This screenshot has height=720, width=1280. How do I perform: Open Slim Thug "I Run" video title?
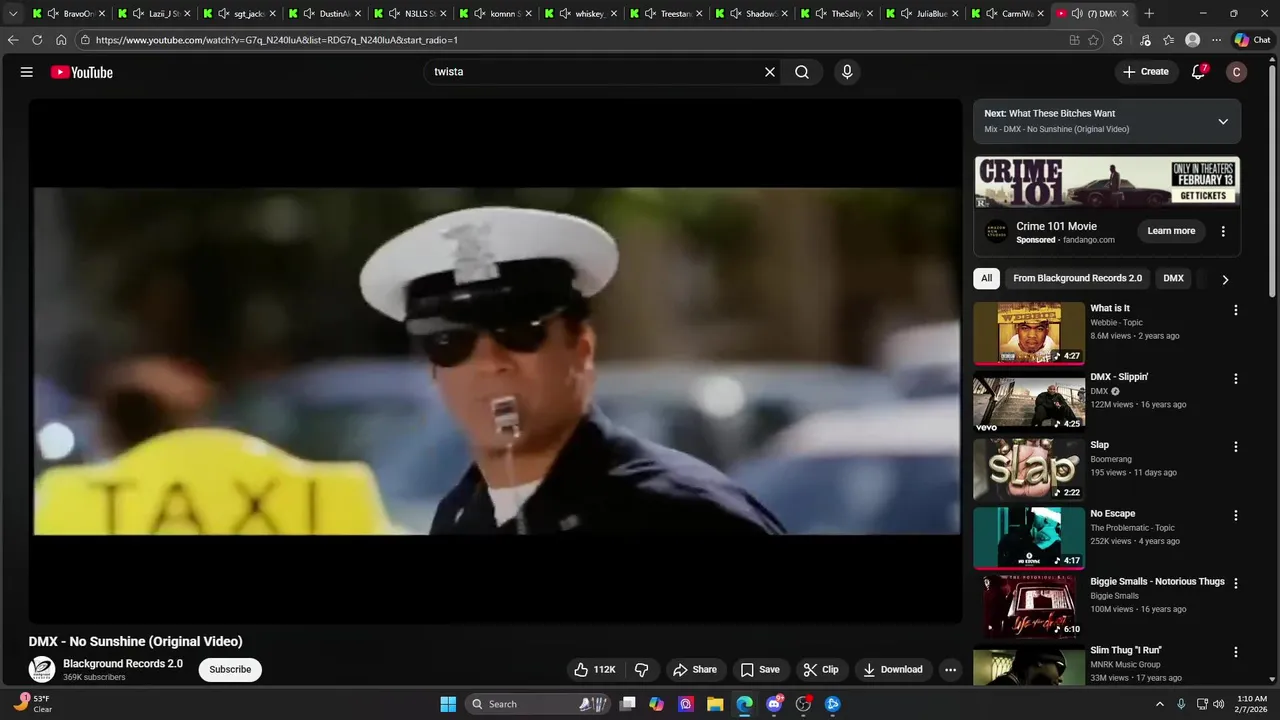(1126, 651)
